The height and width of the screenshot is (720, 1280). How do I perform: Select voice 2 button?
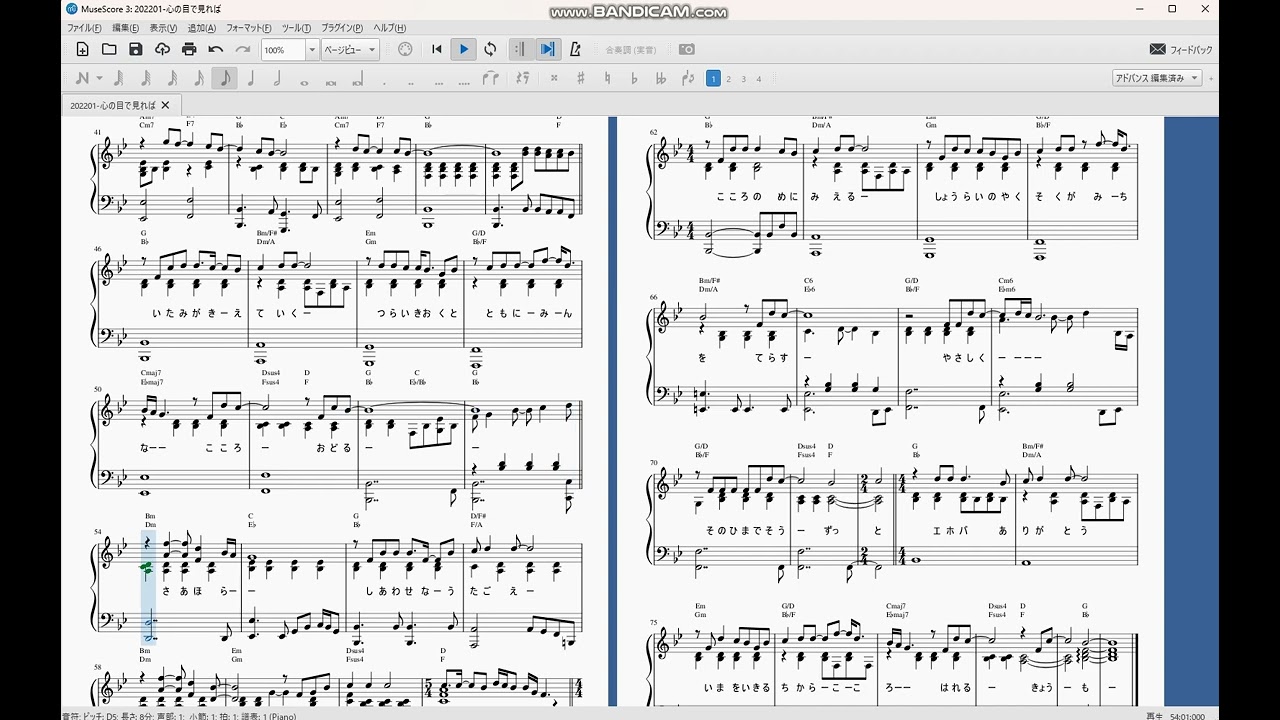[x=728, y=78]
